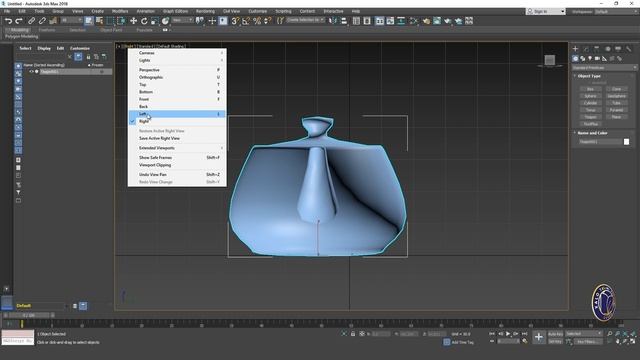Choose the Select and Move tool

click(133, 21)
